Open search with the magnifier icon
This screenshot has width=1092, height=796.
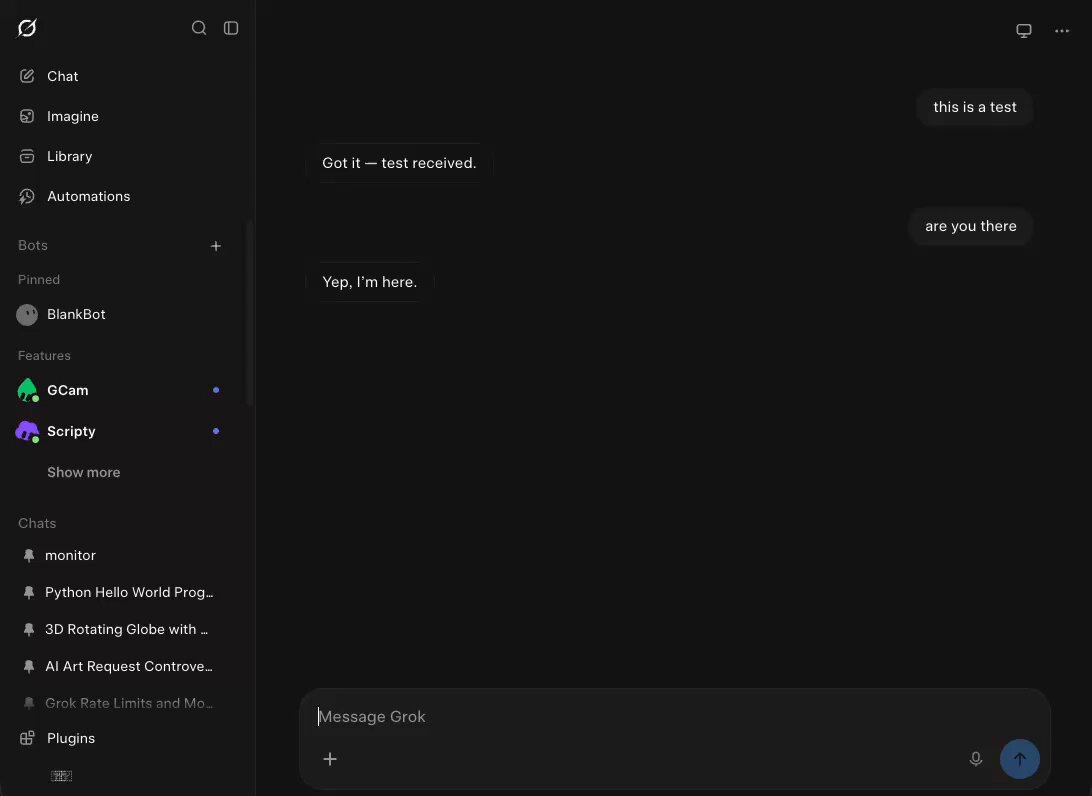tap(199, 28)
